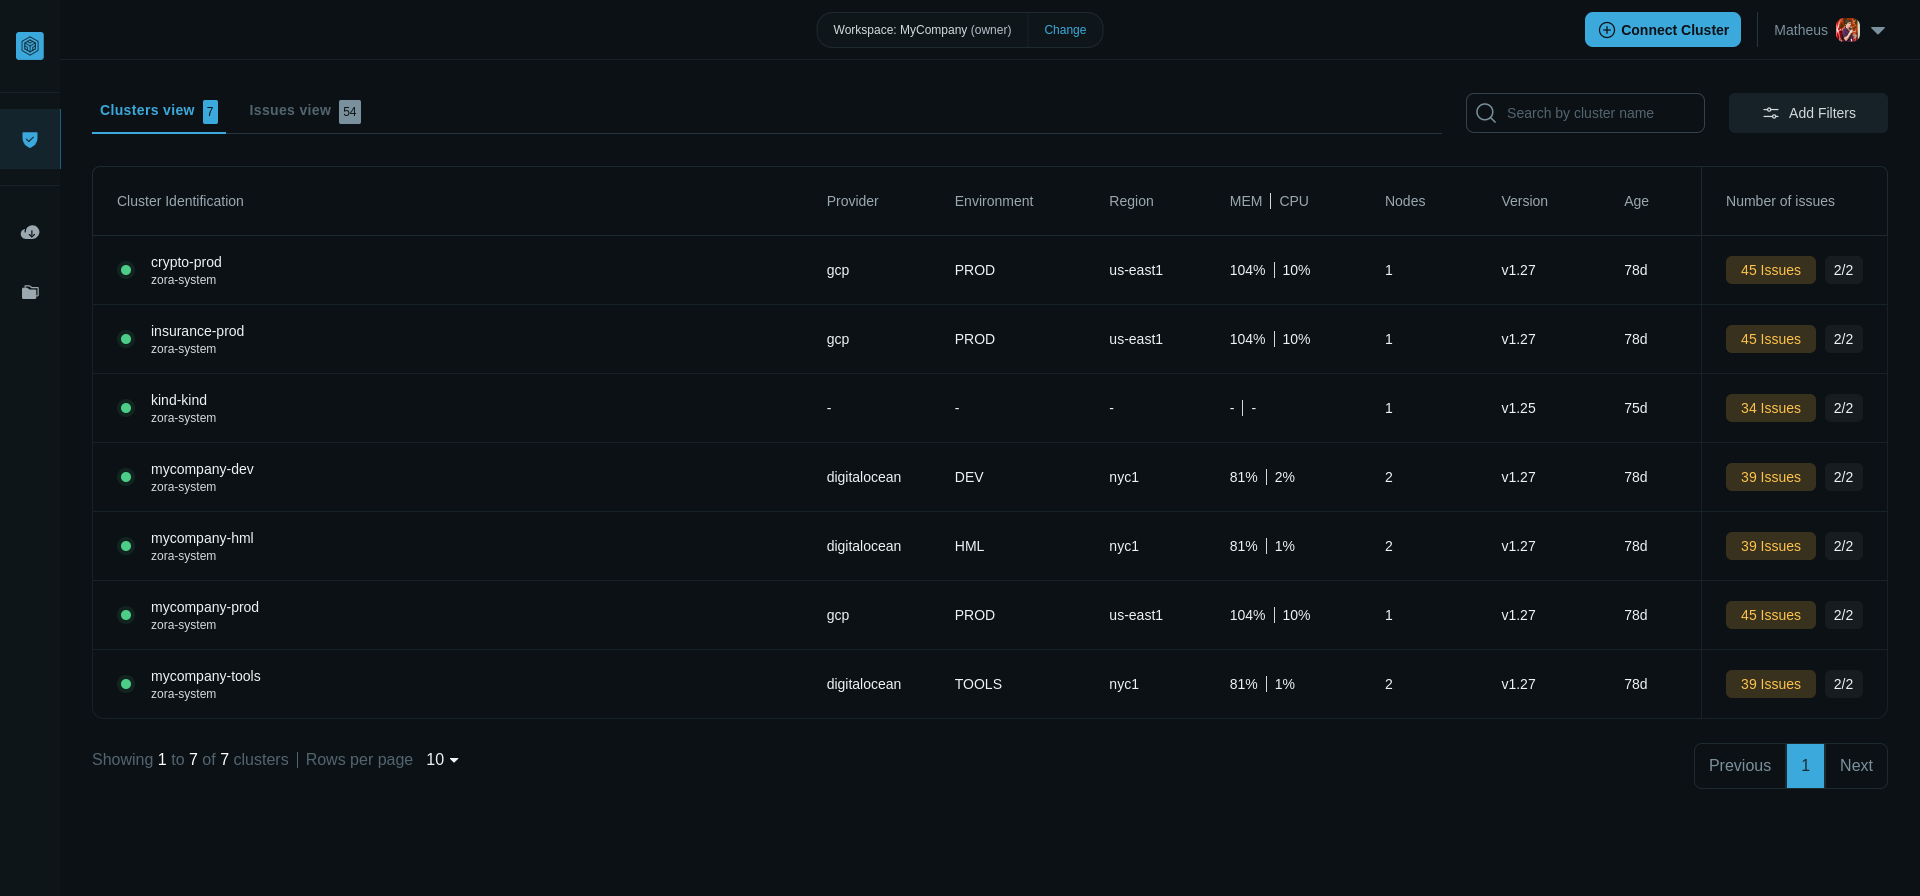Image resolution: width=1920 pixels, height=896 pixels.
Task: Open the mycompany-prod cluster name
Action: tap(205, 607)
